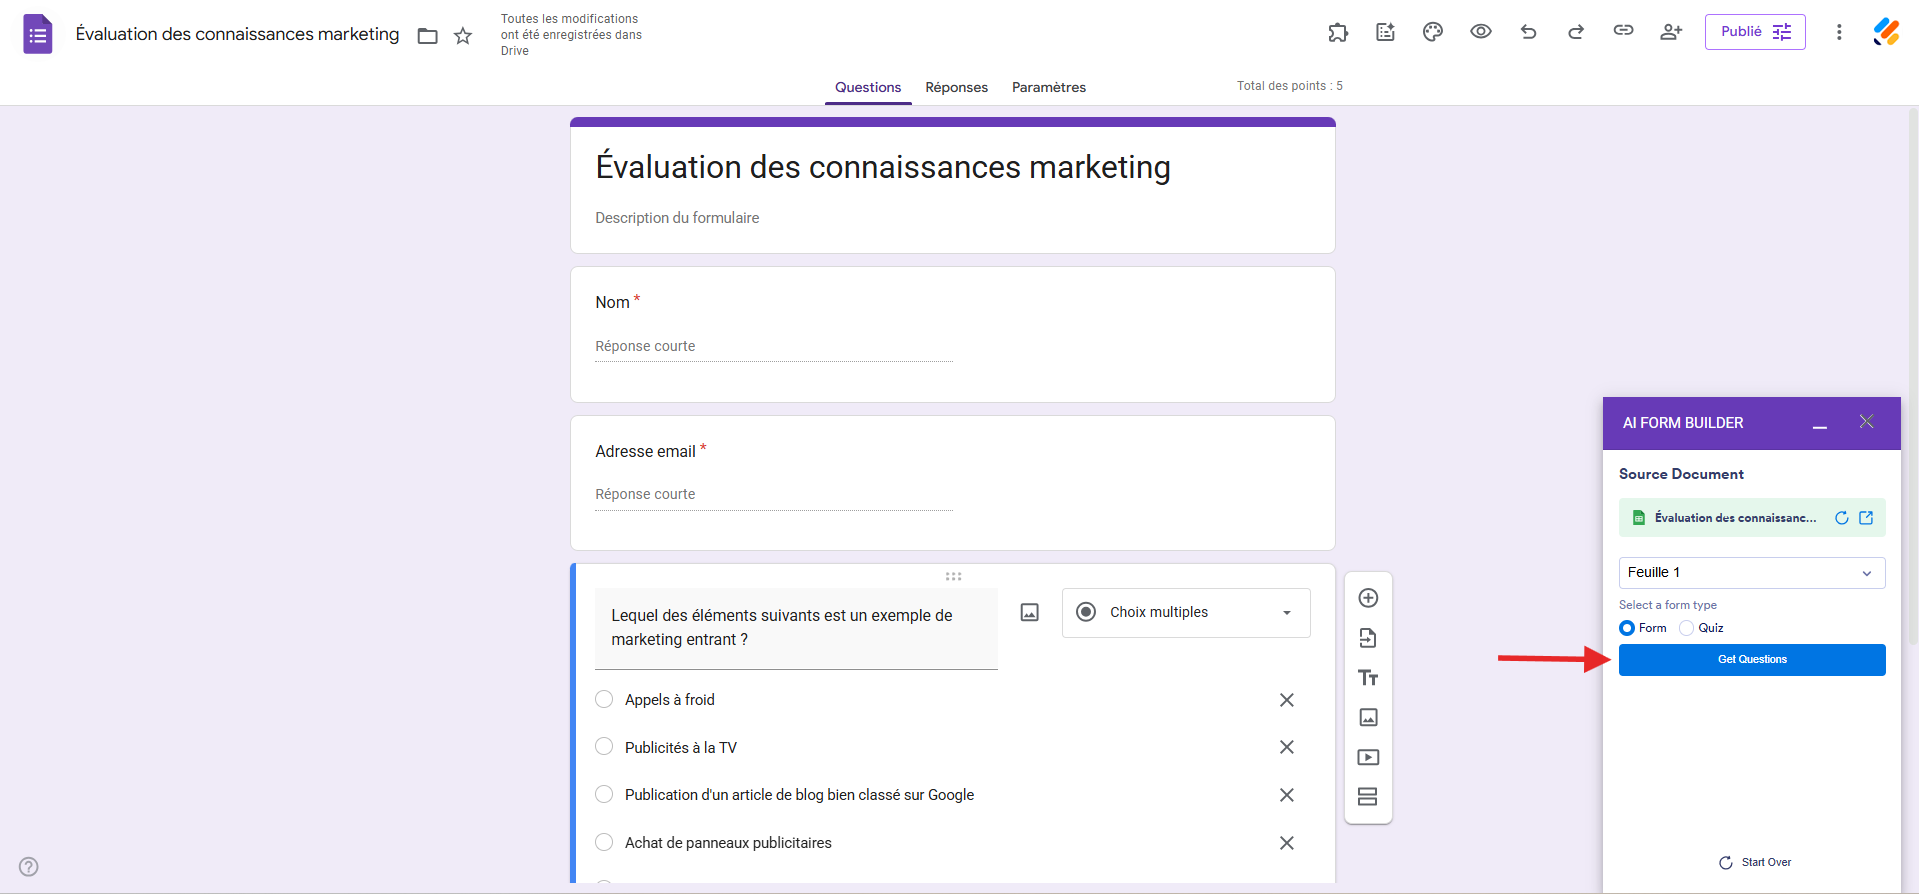Switch to the Questions tab
Screen dimensions: 1919x894
868,88
